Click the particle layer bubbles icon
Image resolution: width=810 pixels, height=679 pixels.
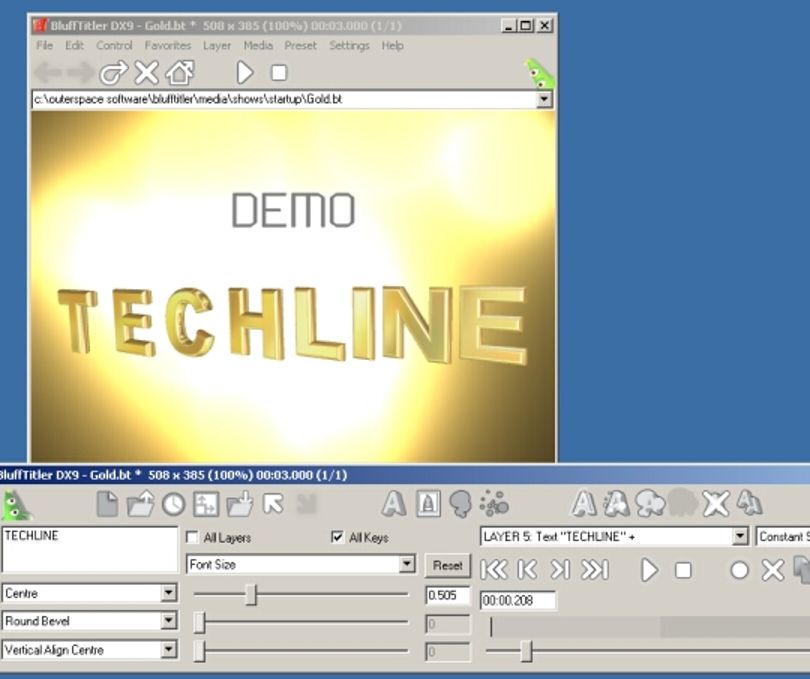pyautogui.click(x=494, y=504)
